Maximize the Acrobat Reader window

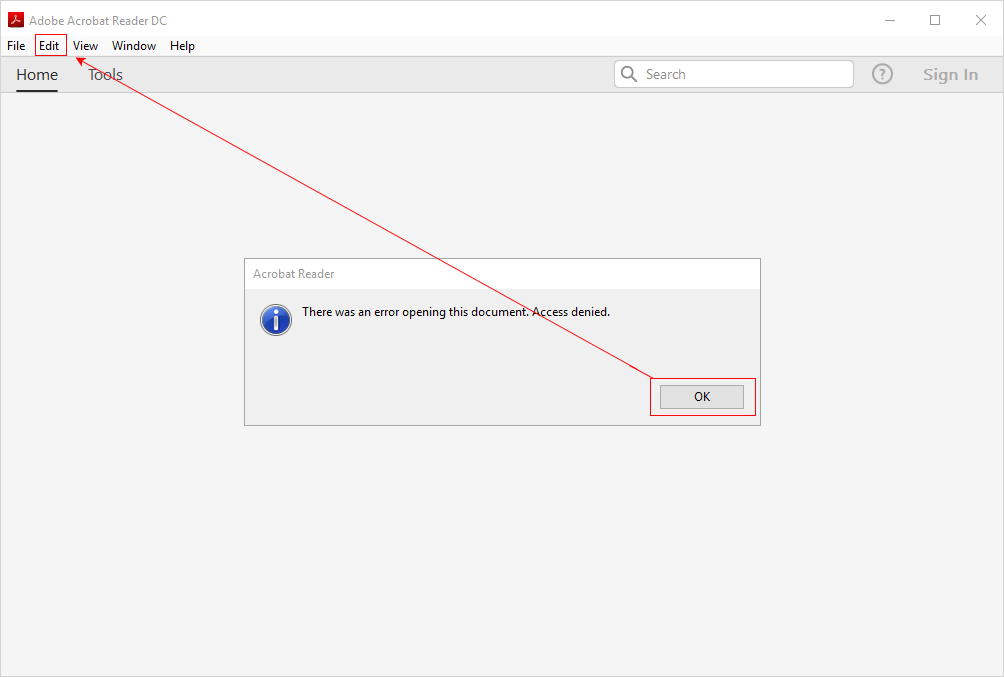(935, 20)
